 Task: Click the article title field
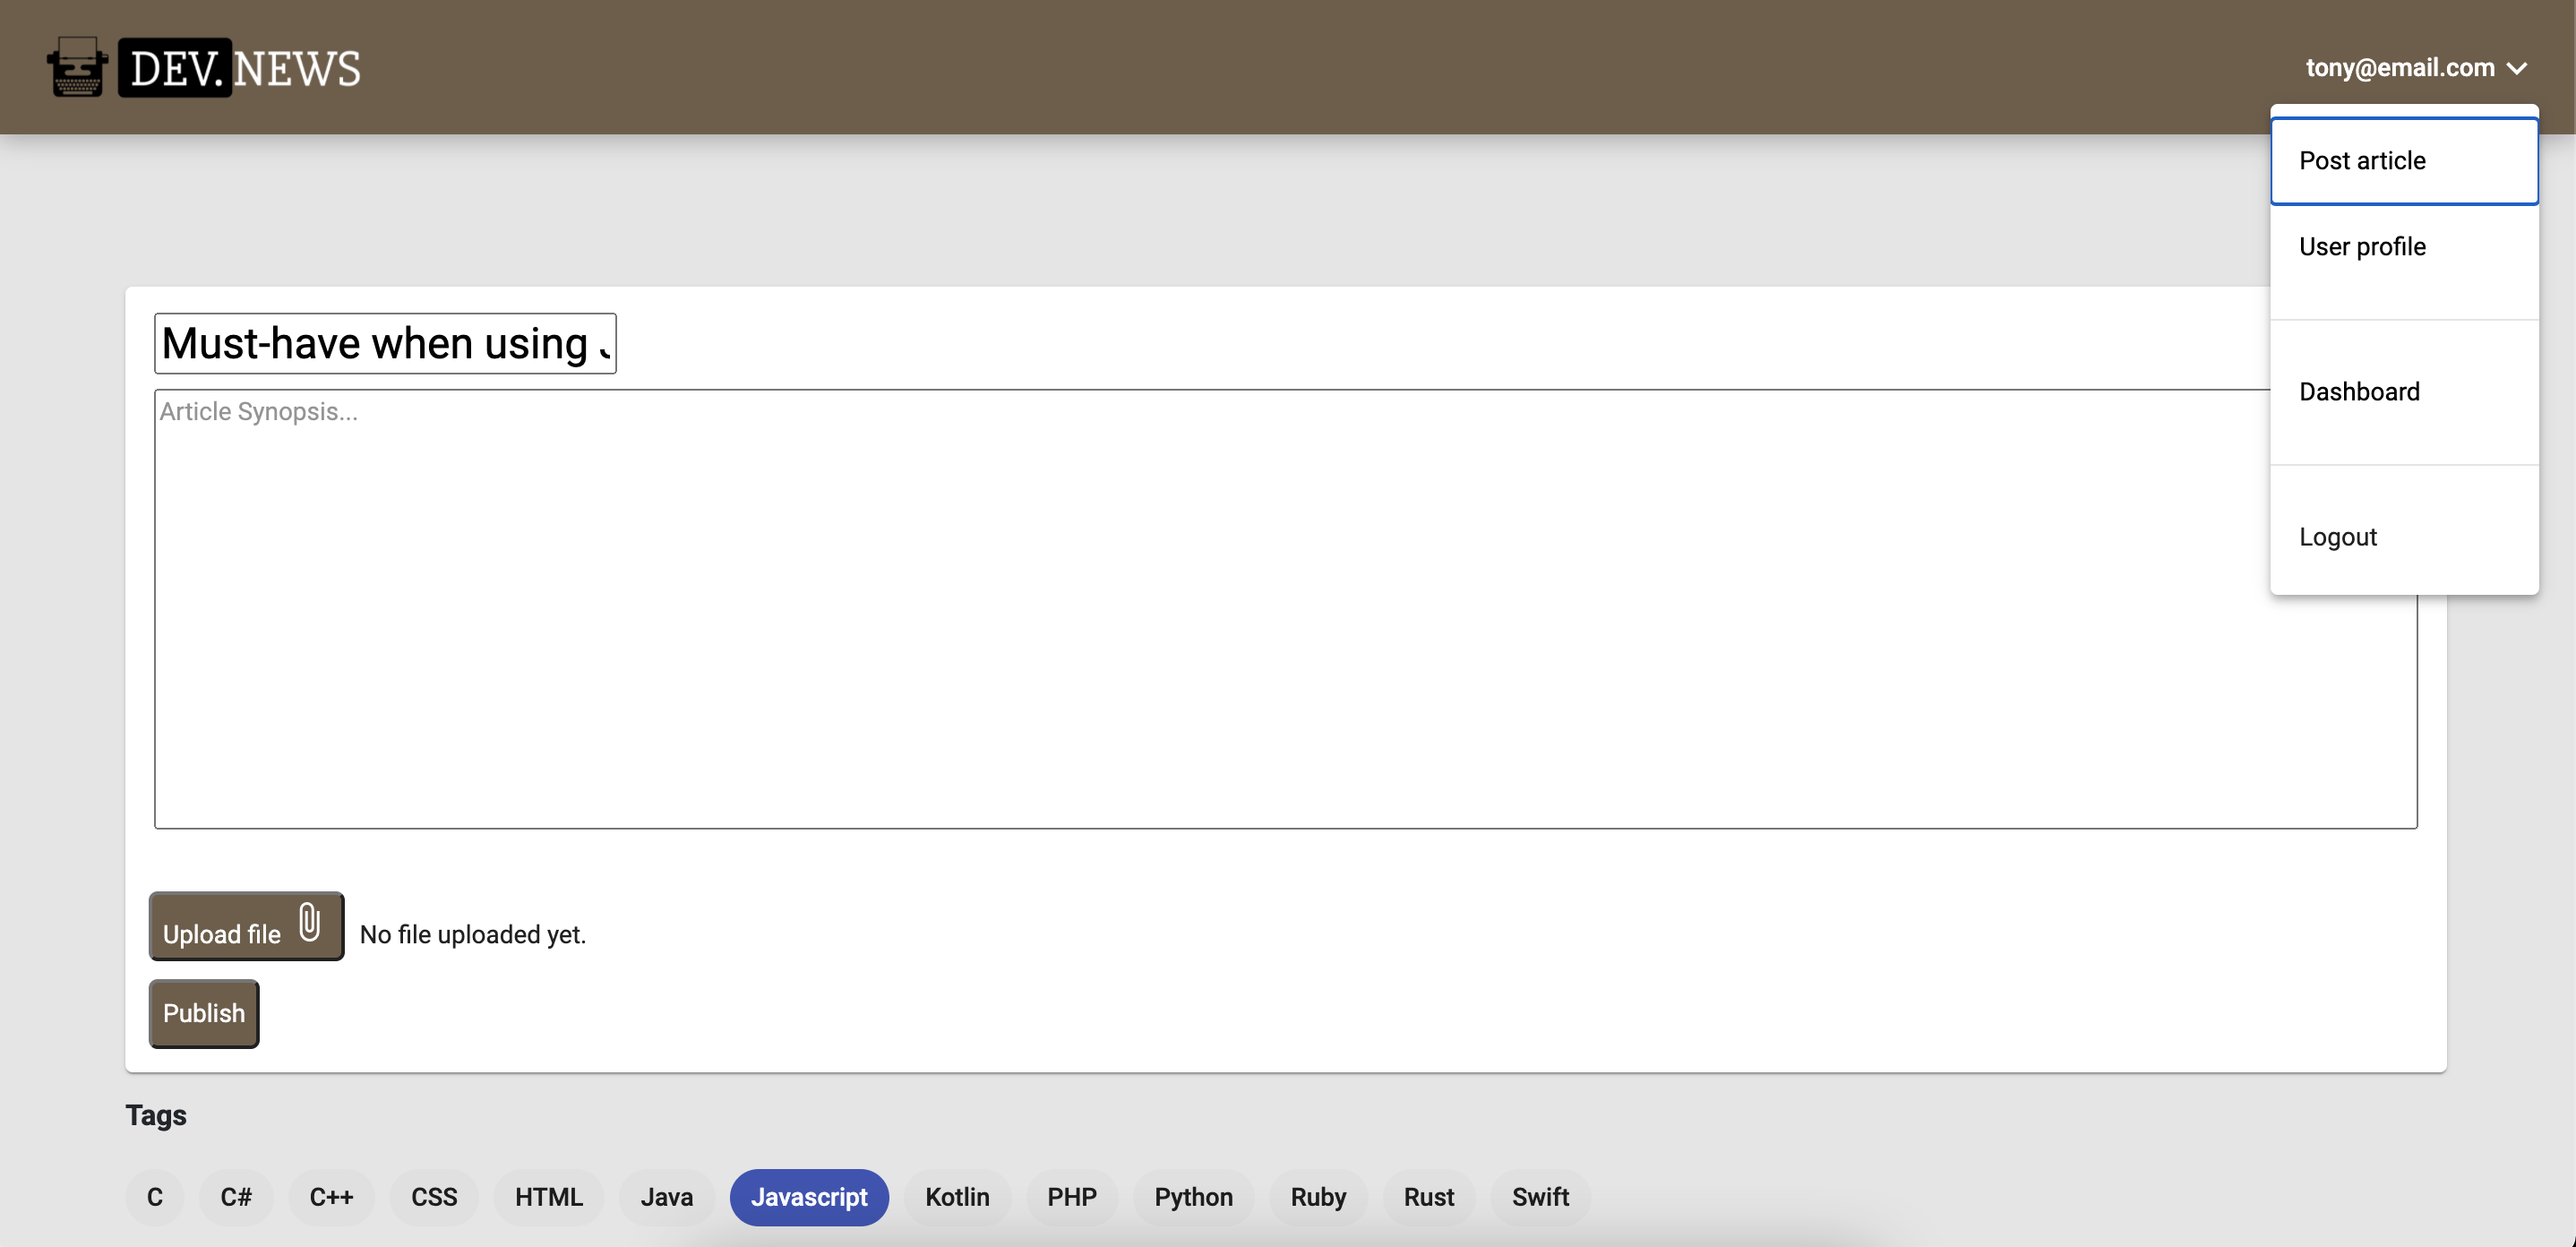pos(385,343)
